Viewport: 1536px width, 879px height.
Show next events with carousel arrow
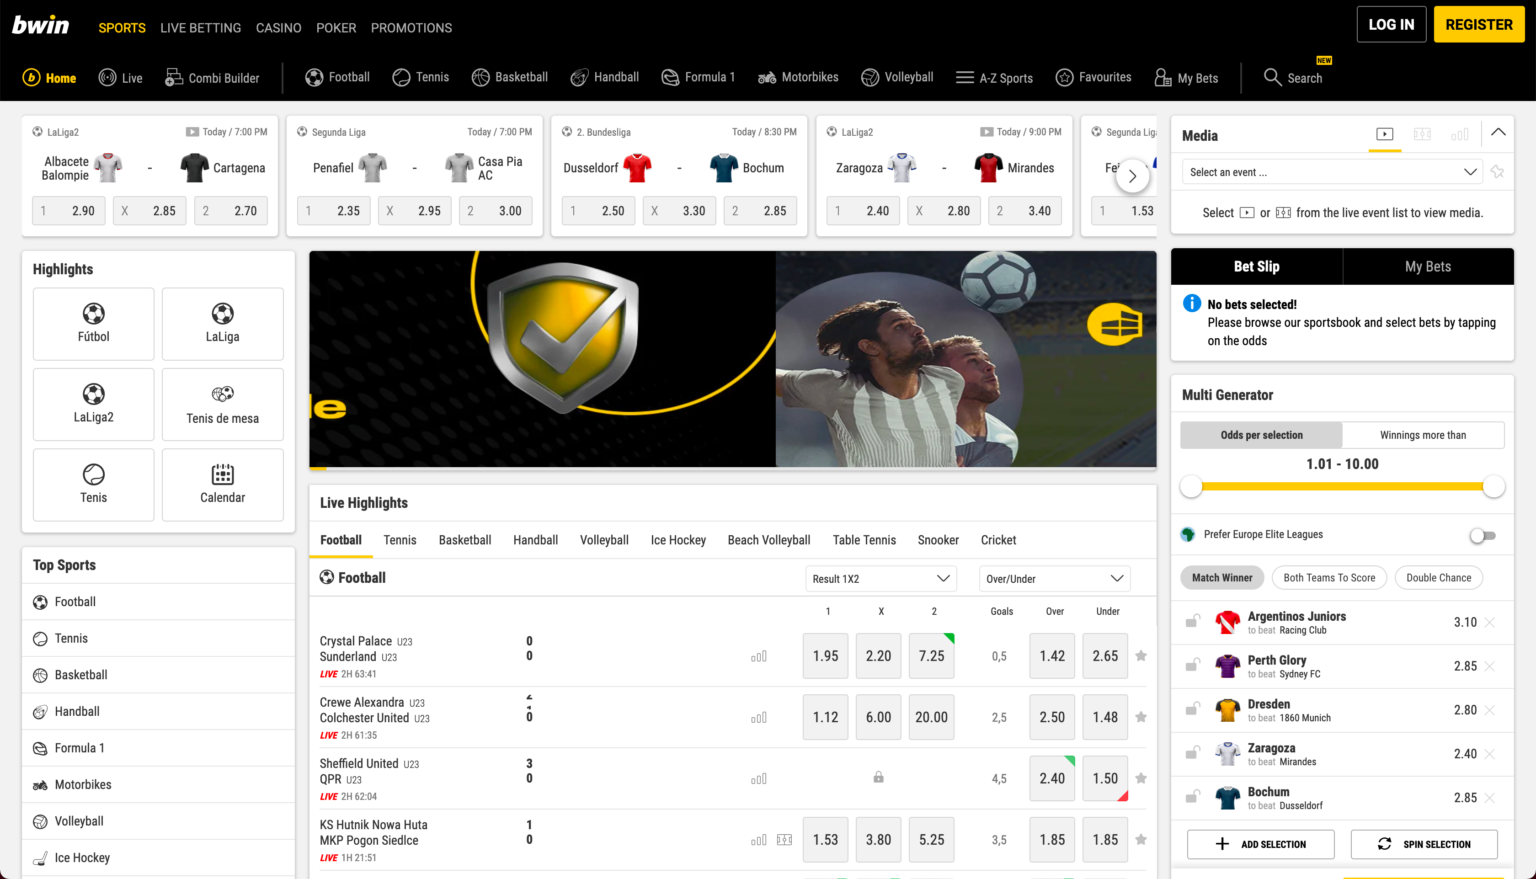coord(1132,177)
